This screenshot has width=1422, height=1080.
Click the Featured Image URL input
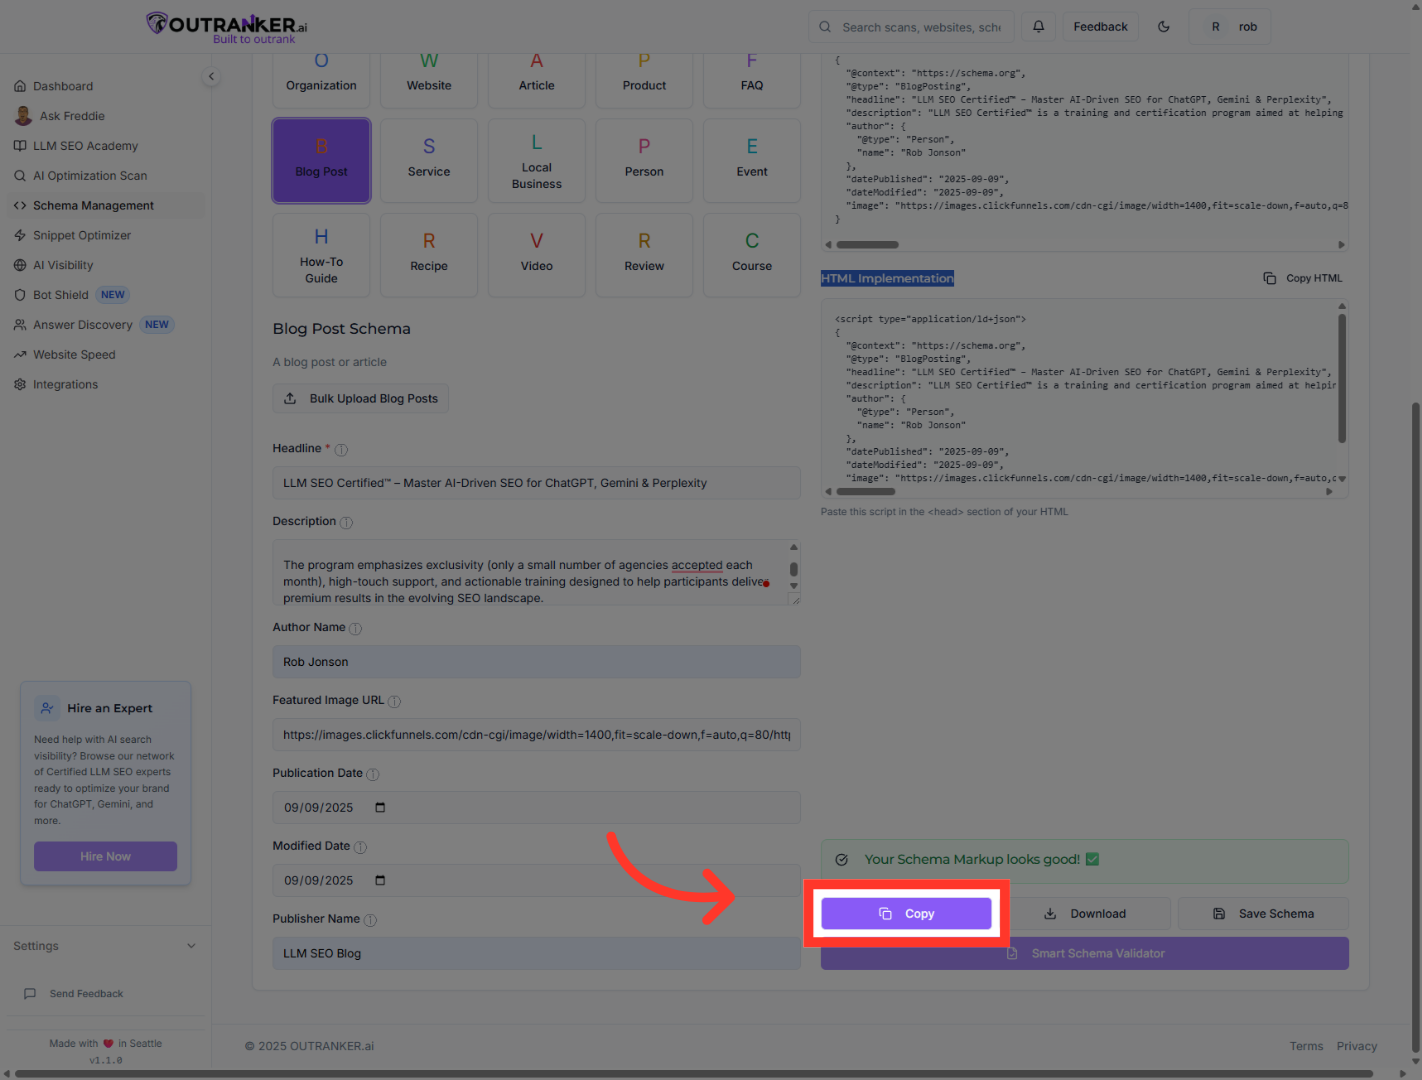pos(536,735)
